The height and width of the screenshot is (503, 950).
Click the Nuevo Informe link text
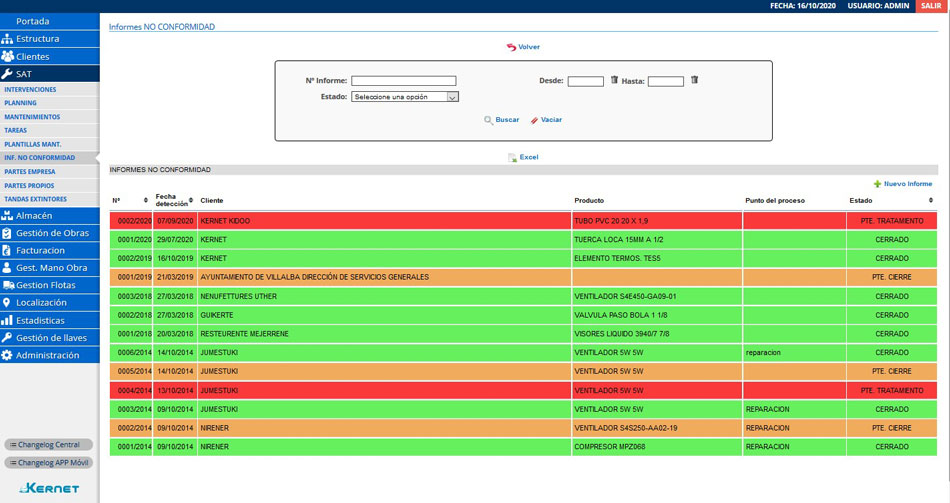coord(908,184)
